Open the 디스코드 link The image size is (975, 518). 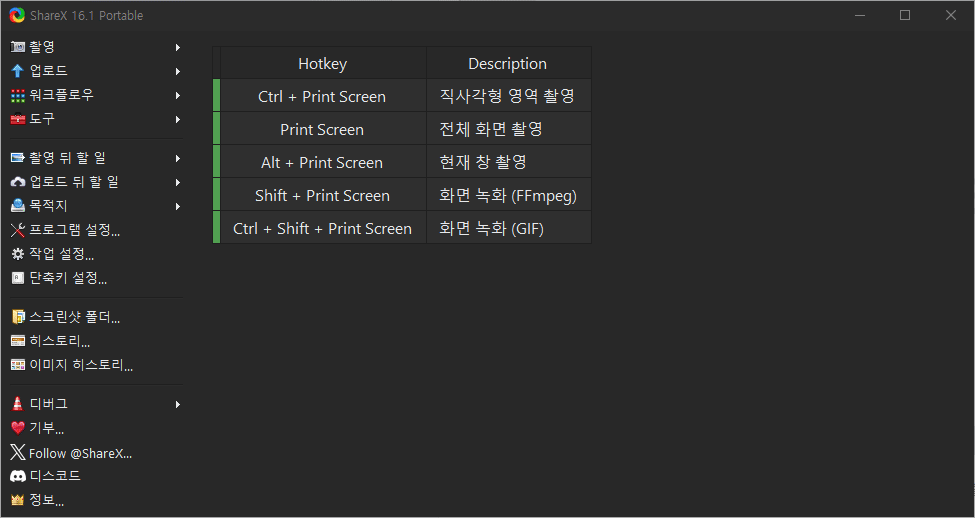tap(96, 476)
